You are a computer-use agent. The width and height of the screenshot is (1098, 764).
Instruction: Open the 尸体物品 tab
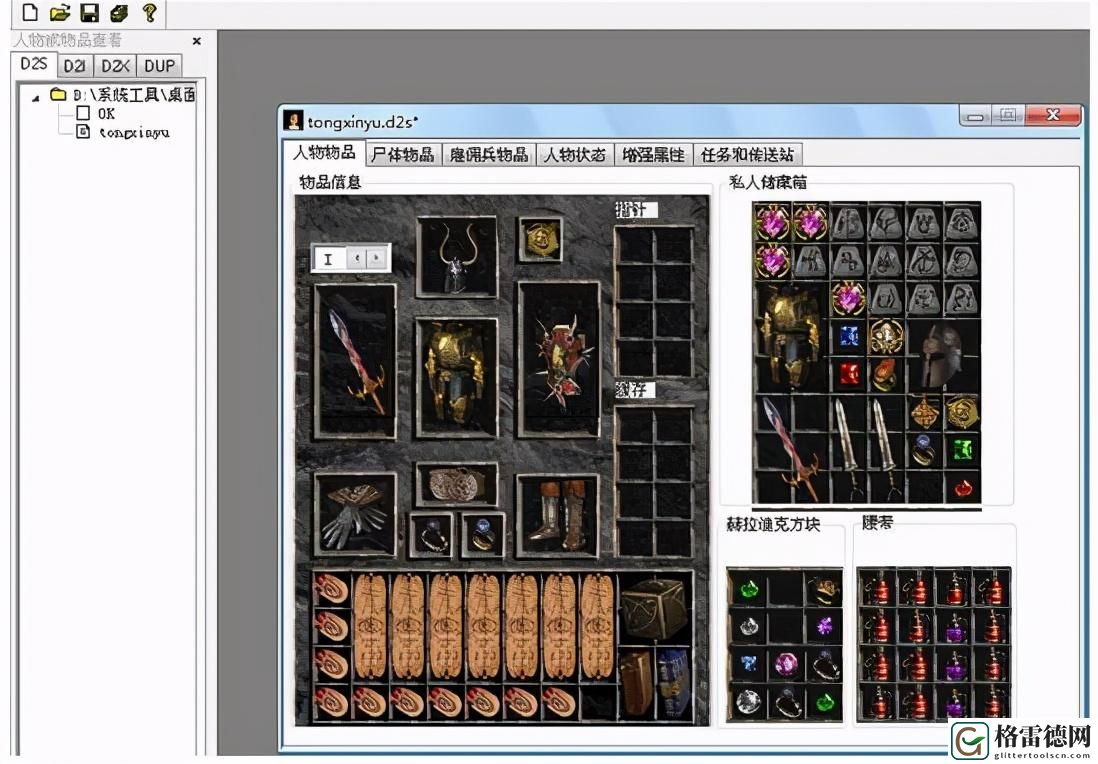(403, 155)
